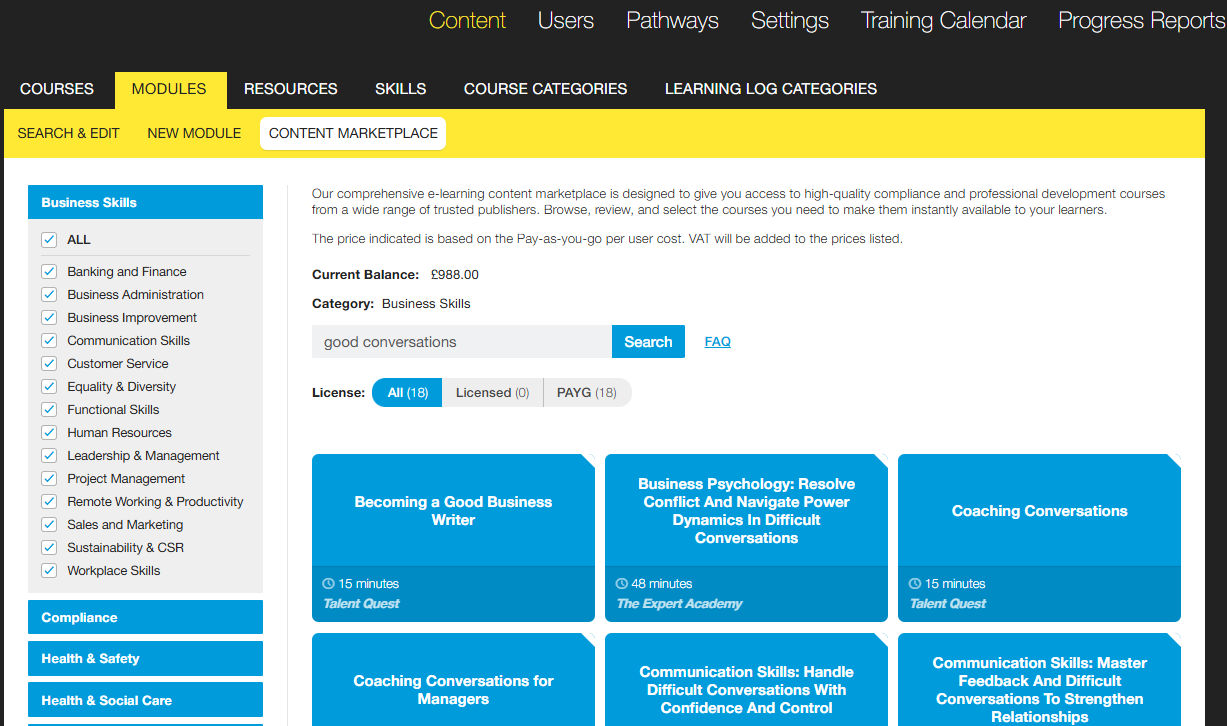Uncheck the Banking and Finance checkbox
Image resolution: width=1227 pixels, height=726 pixels.
pyautogui.click(x=49, y=272)
